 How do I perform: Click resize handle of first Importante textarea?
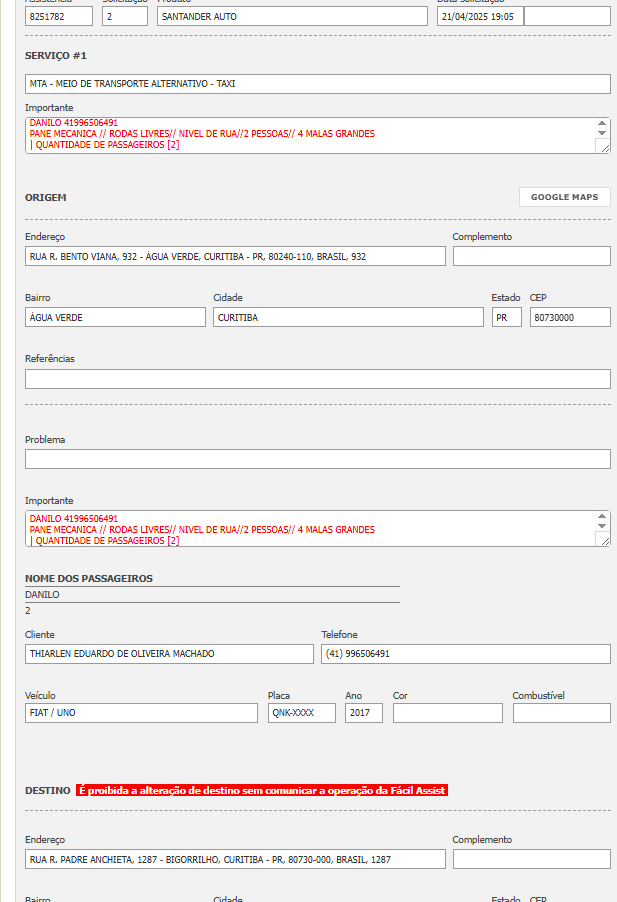point(603,147)
